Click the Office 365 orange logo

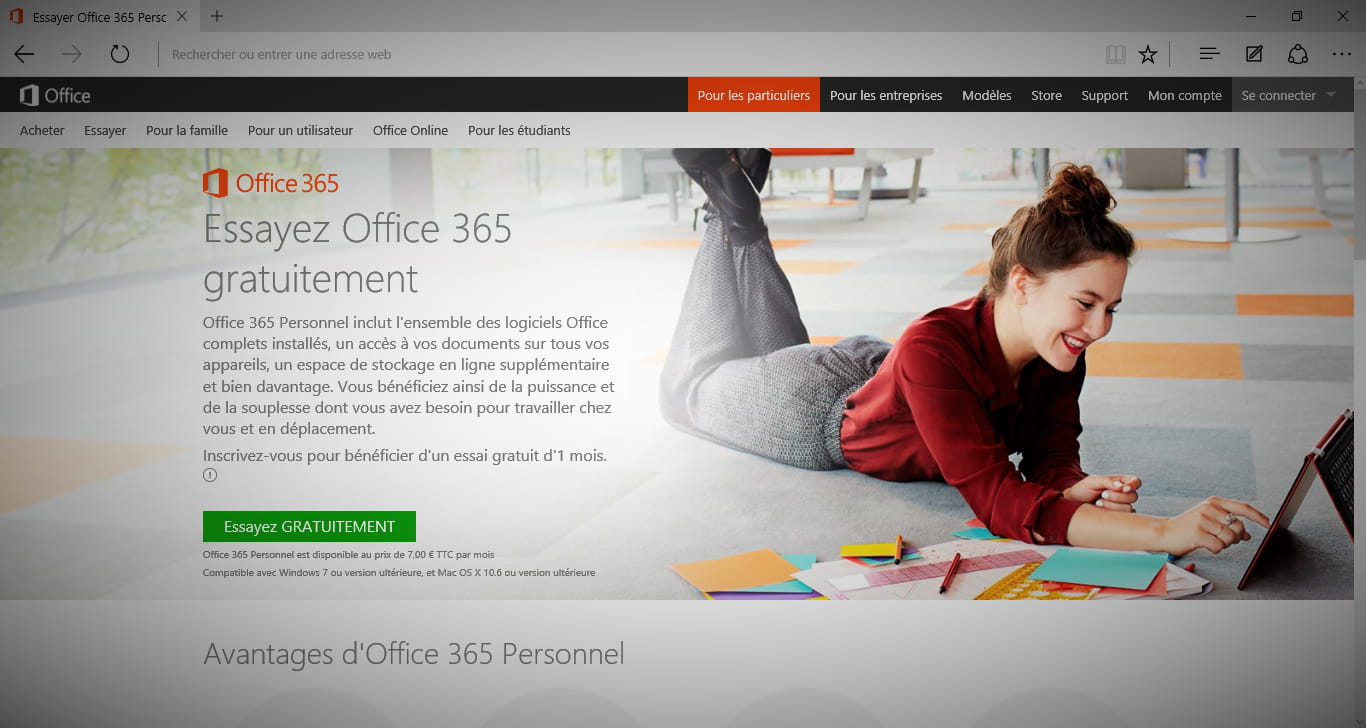coord(271,183)
